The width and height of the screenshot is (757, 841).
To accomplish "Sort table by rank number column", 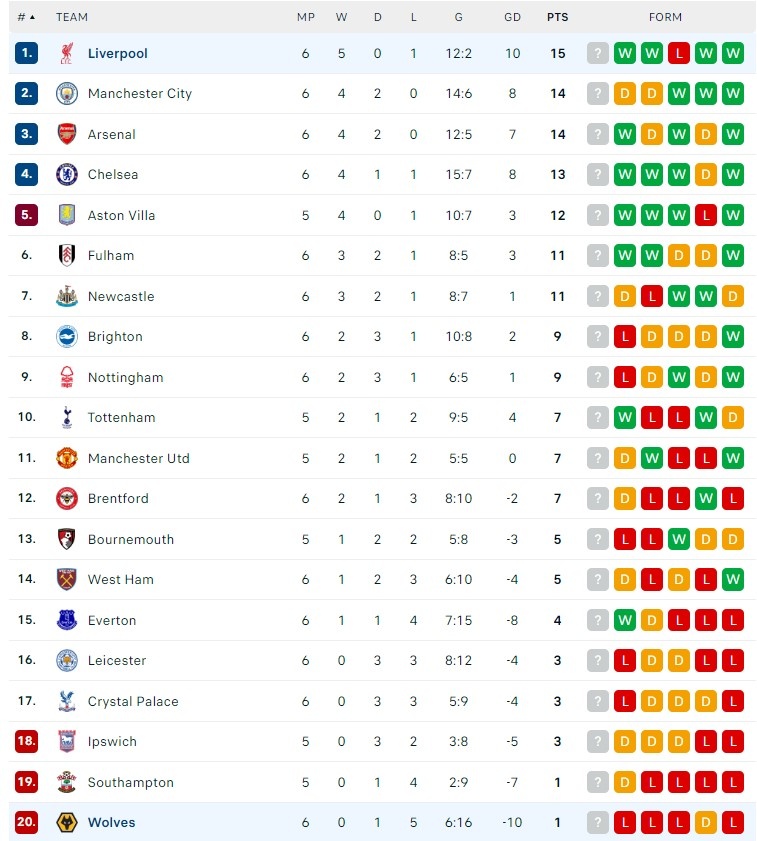I will (26, 17).
